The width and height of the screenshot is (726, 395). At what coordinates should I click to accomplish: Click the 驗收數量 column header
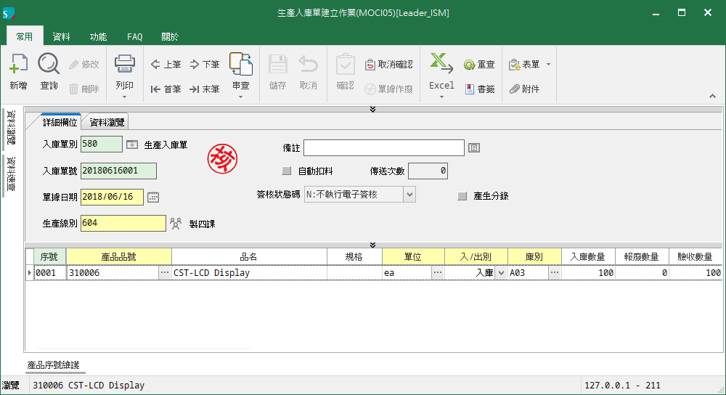(x=695, y=257)
